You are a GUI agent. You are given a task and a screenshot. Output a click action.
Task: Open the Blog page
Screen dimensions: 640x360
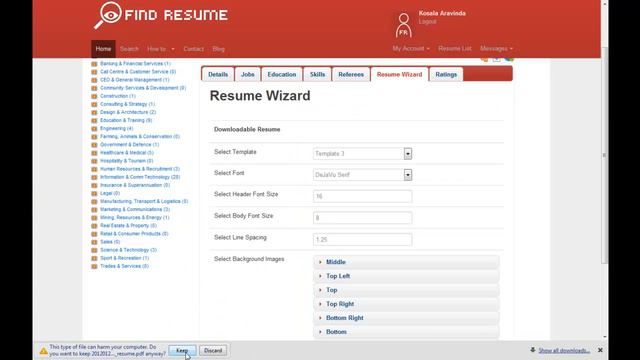pos(218,49)
